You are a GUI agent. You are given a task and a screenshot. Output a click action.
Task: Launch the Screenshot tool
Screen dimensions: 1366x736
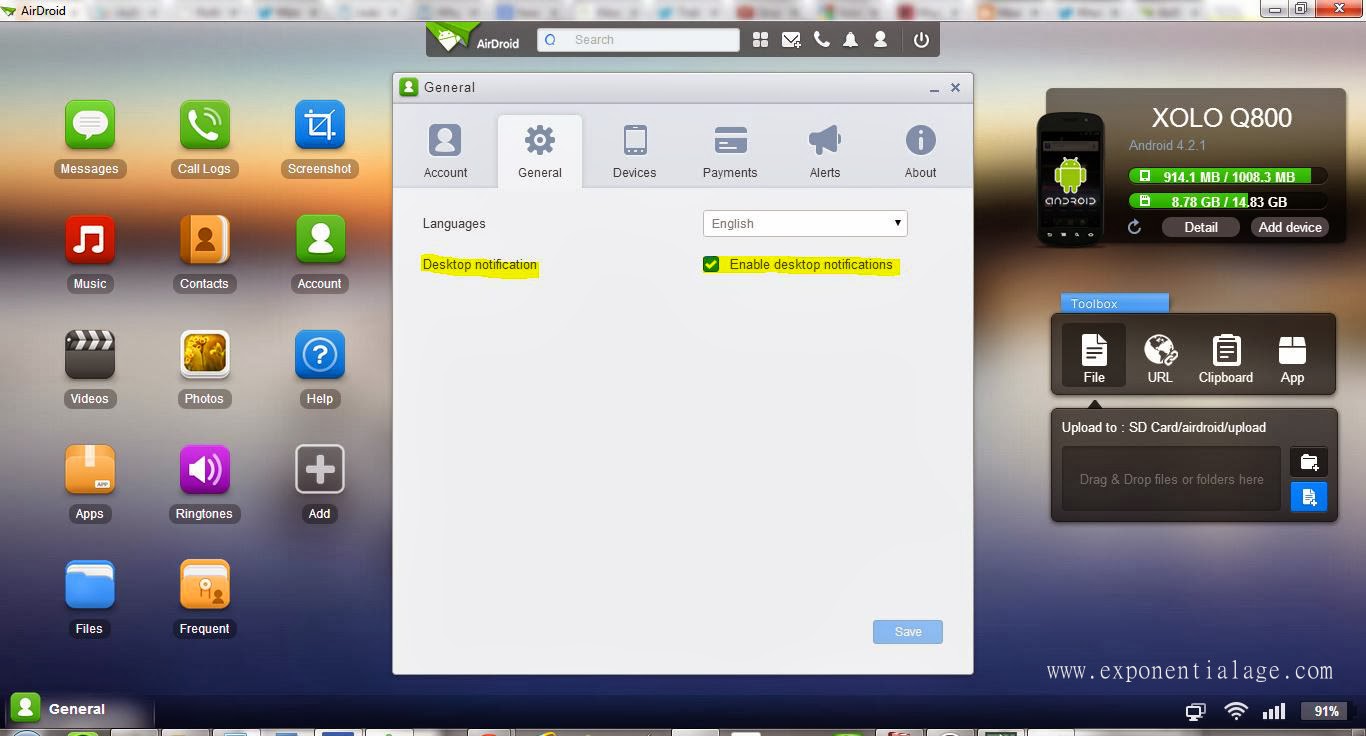pyautogui.click(x=319, y=124)
